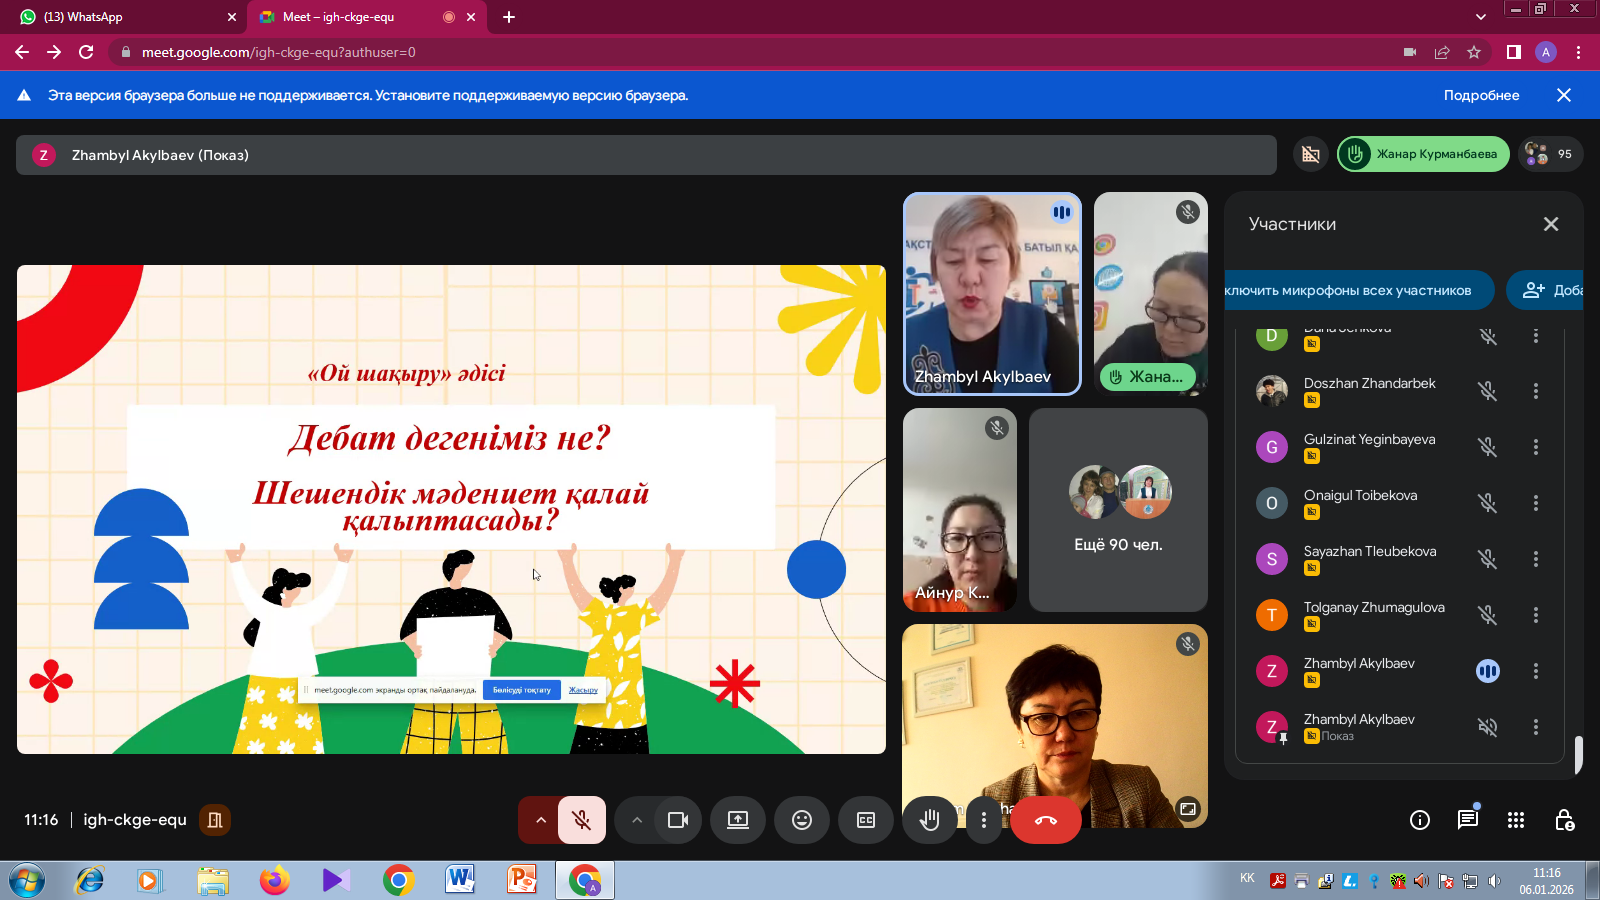Click the Подробнее link in browser warning
This screenshot has width=1600, height=900.
coord(1481,95)
